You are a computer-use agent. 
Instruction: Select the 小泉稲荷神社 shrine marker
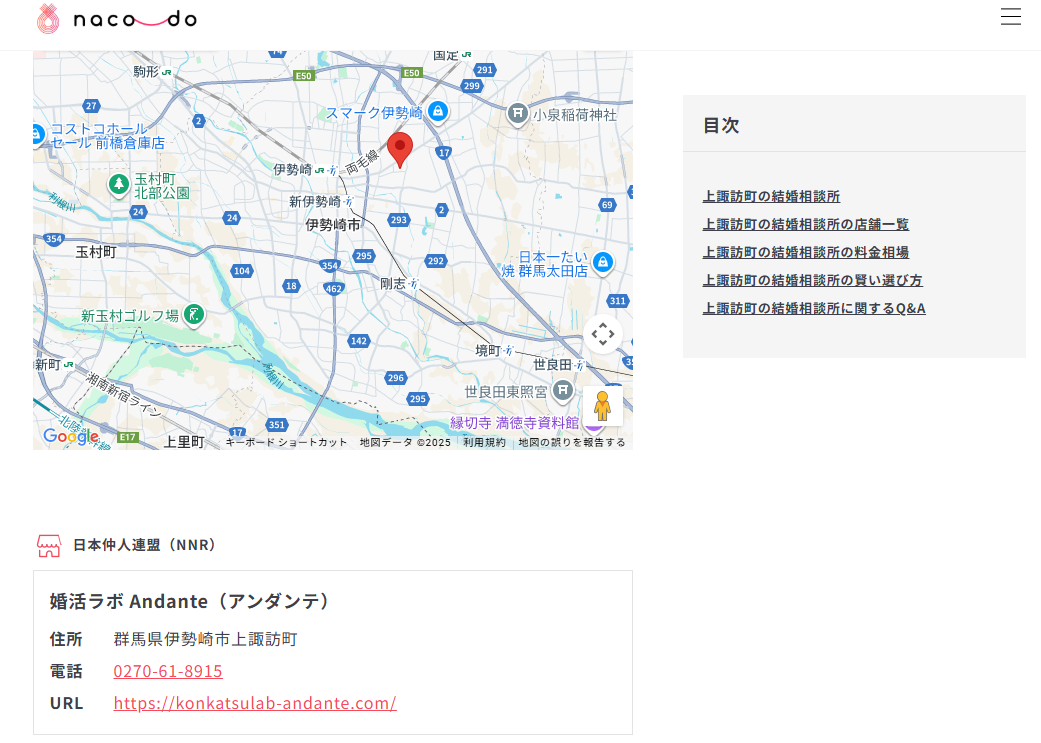(518, 114)
